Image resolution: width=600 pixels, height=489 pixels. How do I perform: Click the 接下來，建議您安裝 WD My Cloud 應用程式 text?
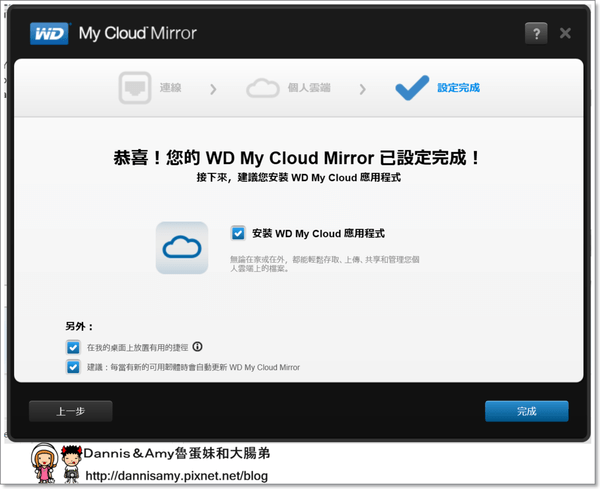[298, 178]
